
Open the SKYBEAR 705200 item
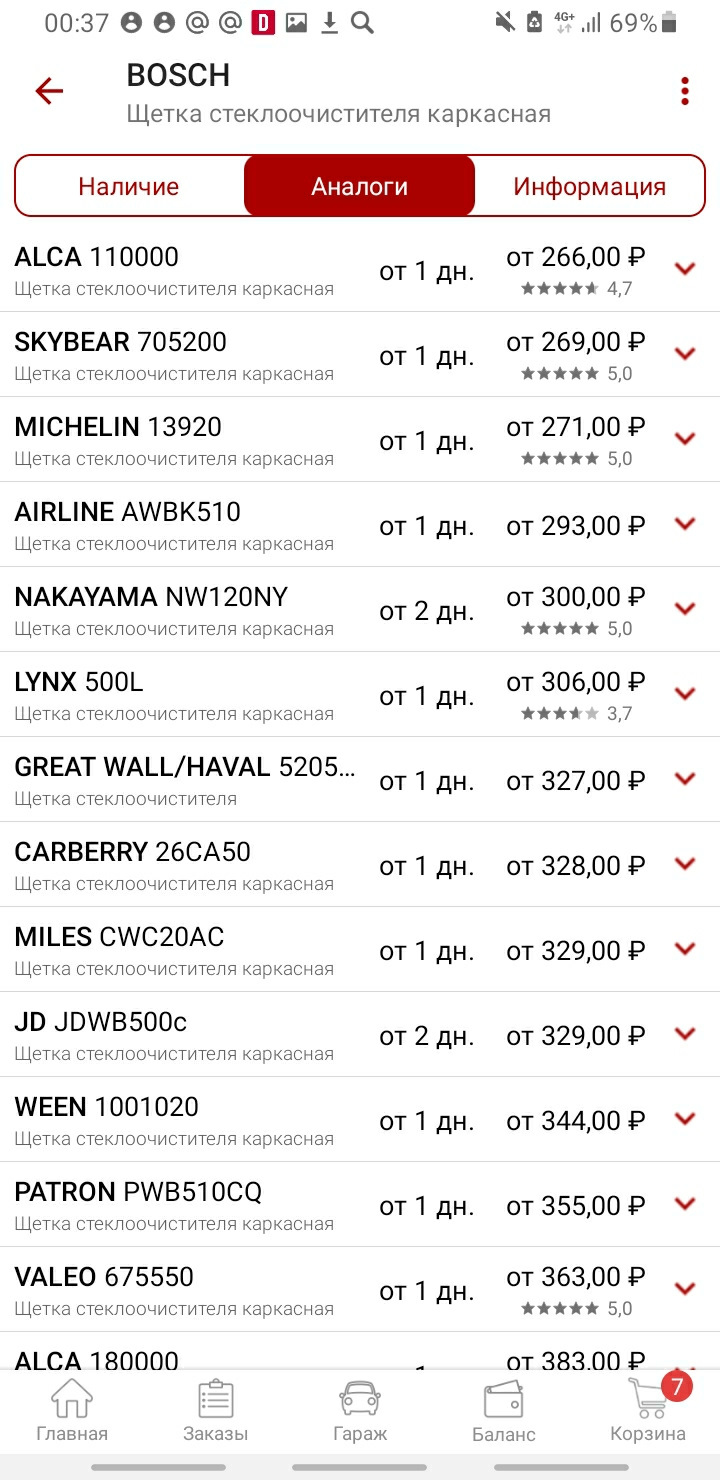[x=360, y=355]
